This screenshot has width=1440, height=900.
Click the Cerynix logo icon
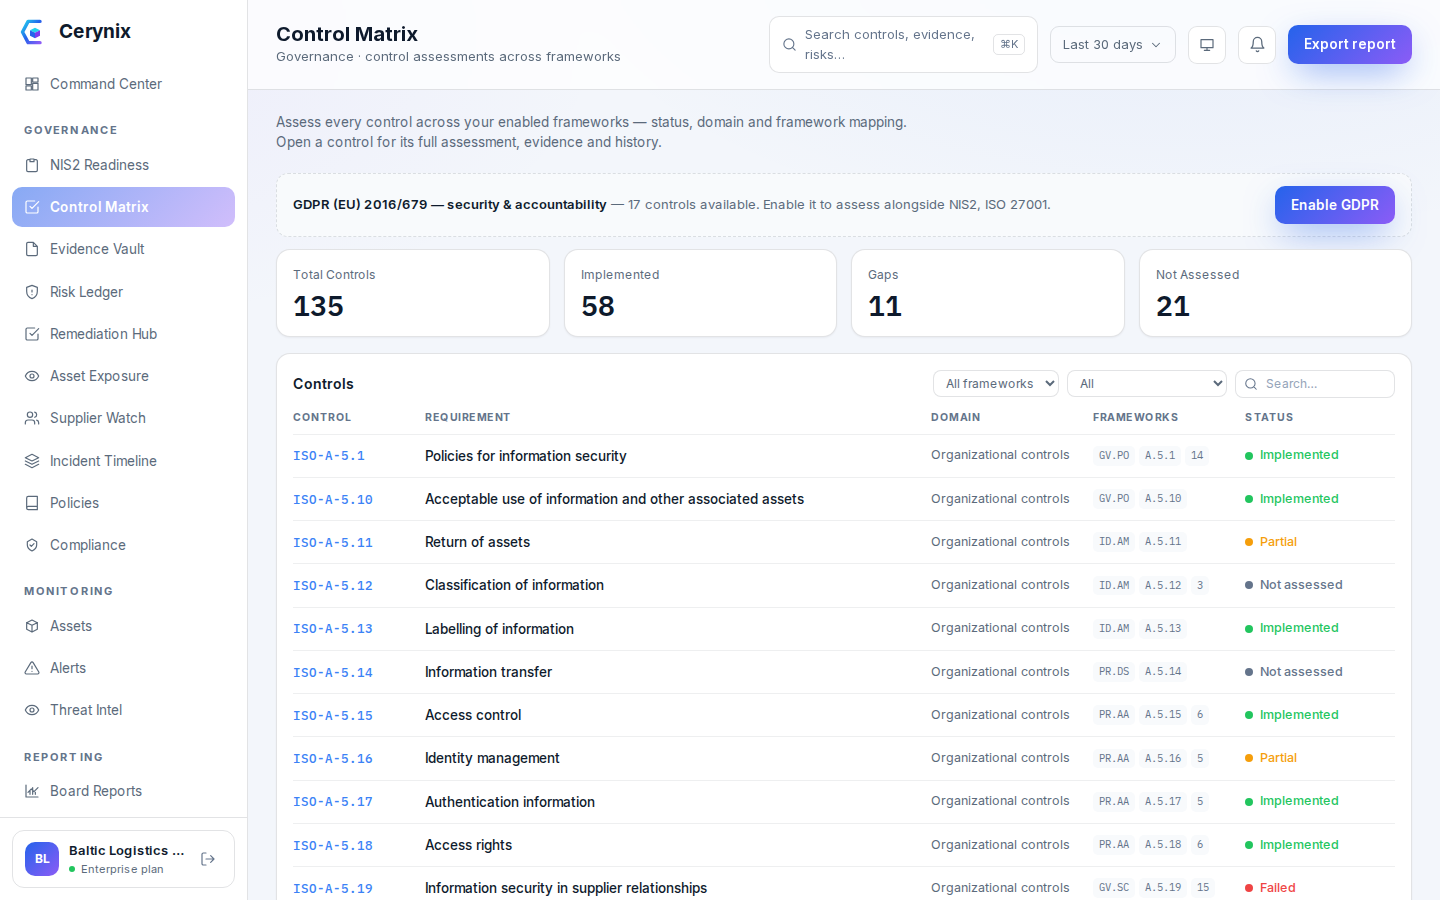(x=32, y=32)
